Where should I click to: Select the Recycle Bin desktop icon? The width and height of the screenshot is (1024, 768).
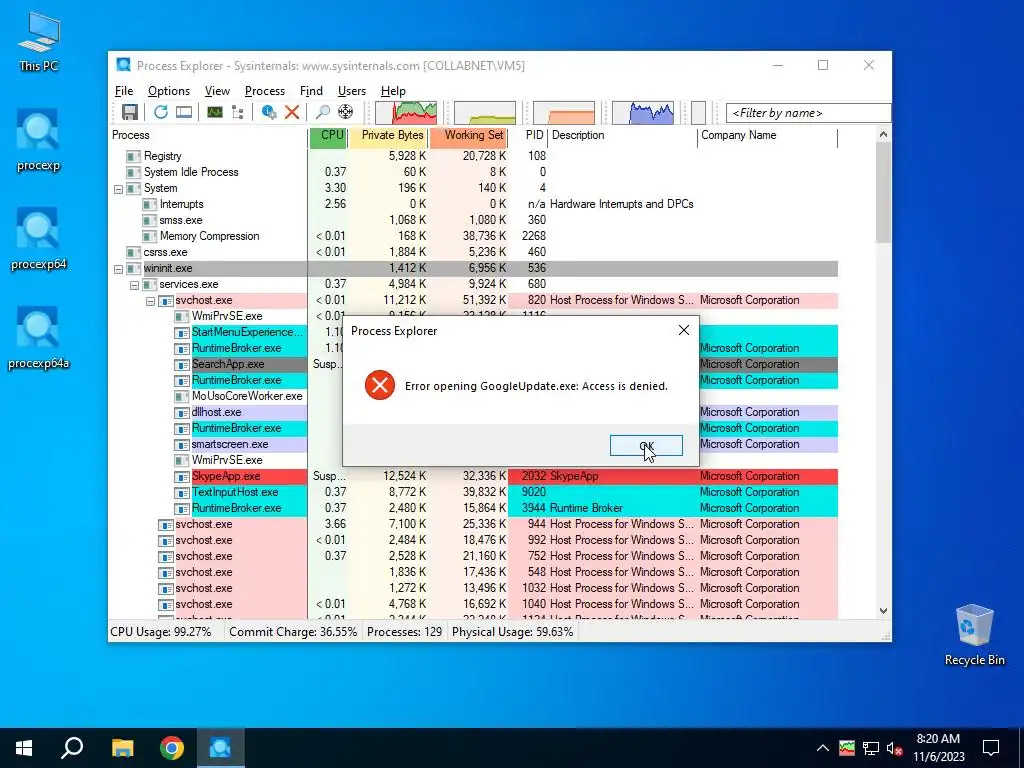tap(974, 635)
